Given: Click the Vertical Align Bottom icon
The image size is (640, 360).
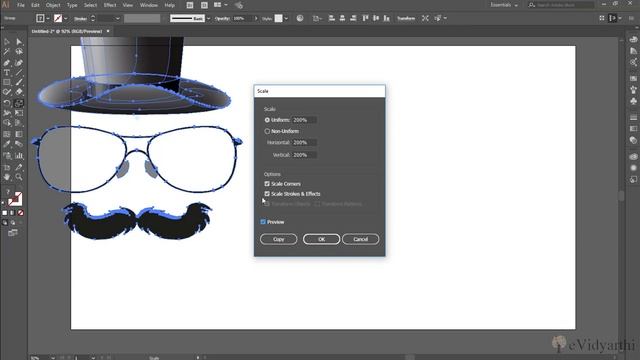Looking at the screenshot, I should point(387,18).
